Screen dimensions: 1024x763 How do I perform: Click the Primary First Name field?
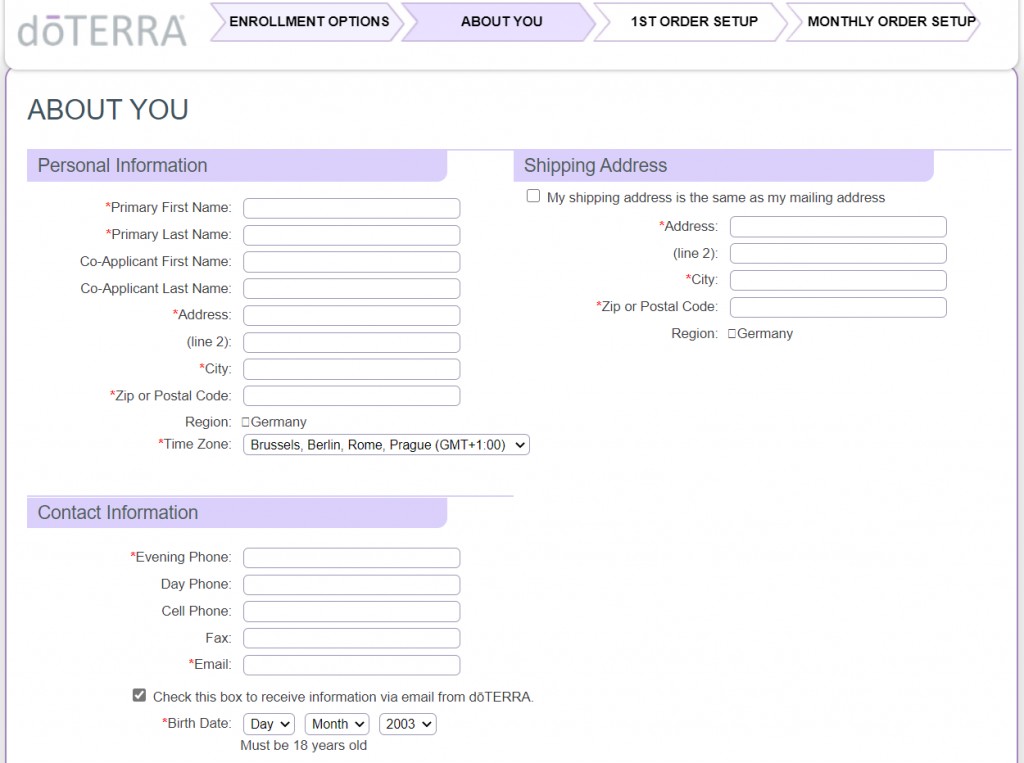(x=351, y=208)
